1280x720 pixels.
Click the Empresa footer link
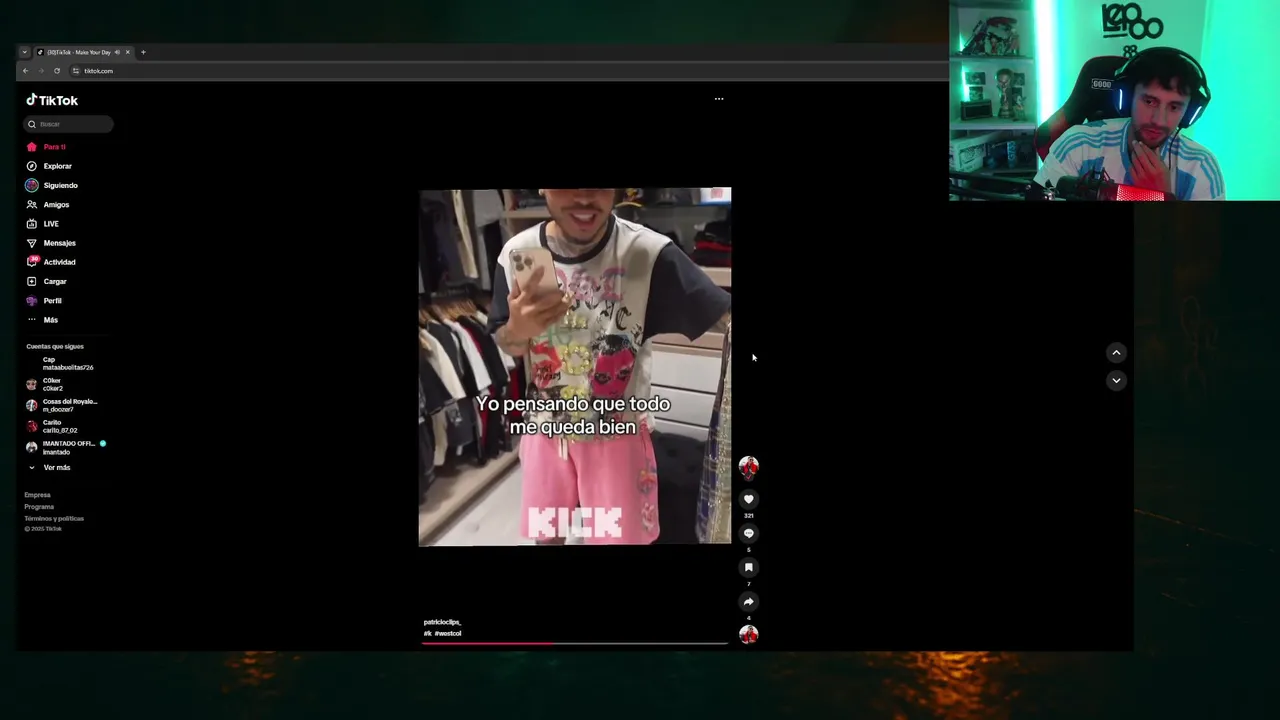(37, 495)
